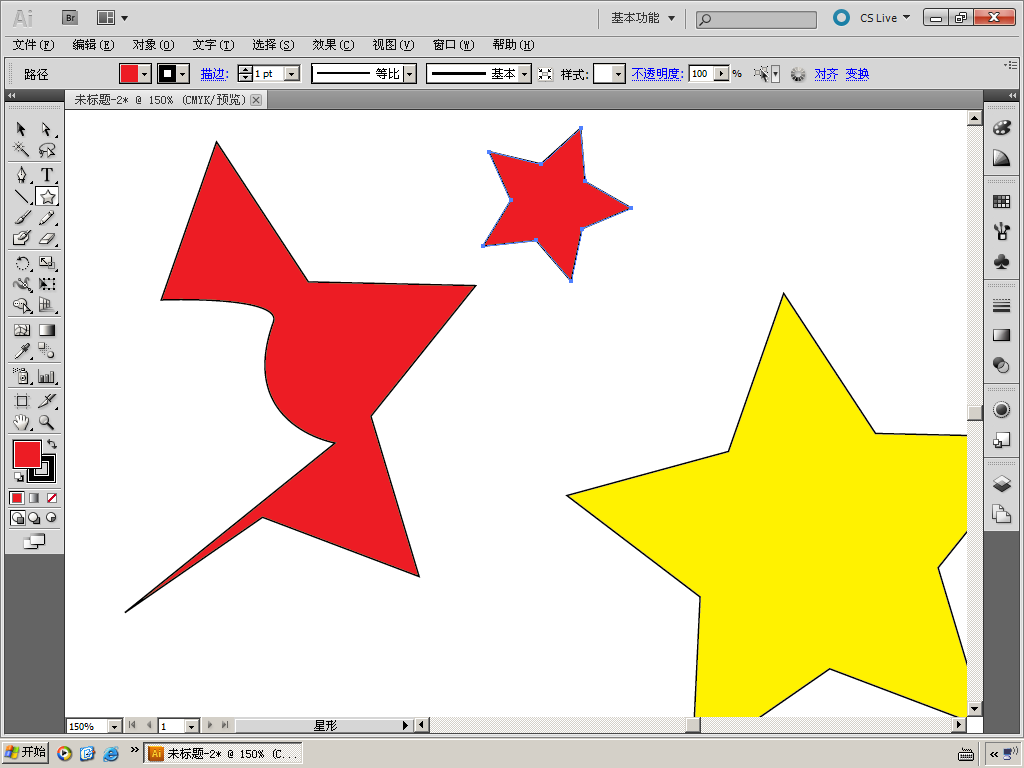Select the Shape Builder tool
This screenshot has height=768, width=1024.
tap(22, 305)
